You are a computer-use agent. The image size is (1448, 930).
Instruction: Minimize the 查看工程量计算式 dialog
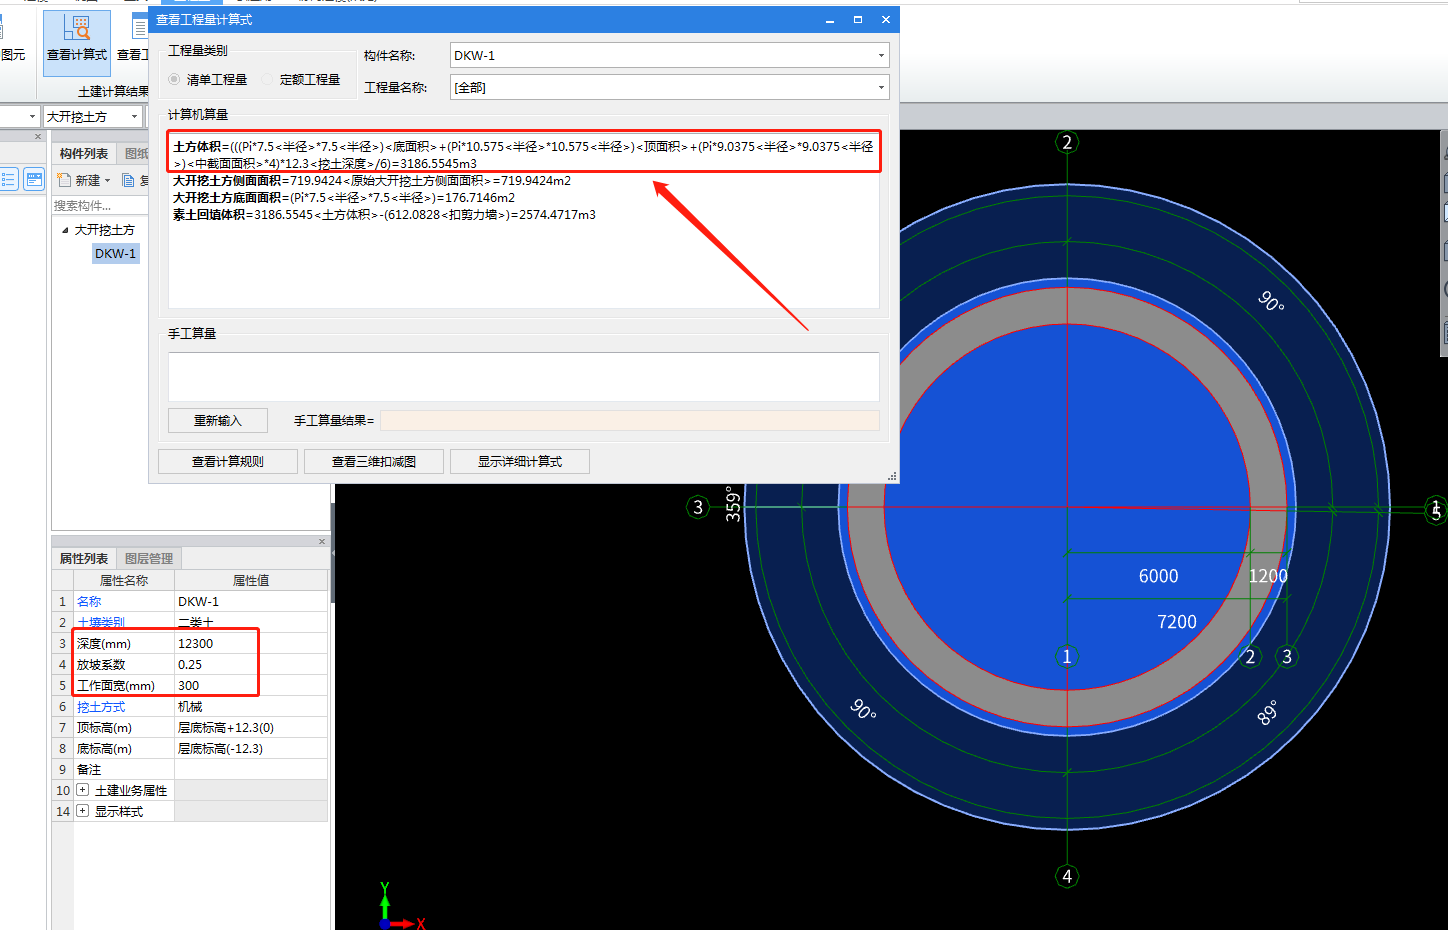pos(829,20)
